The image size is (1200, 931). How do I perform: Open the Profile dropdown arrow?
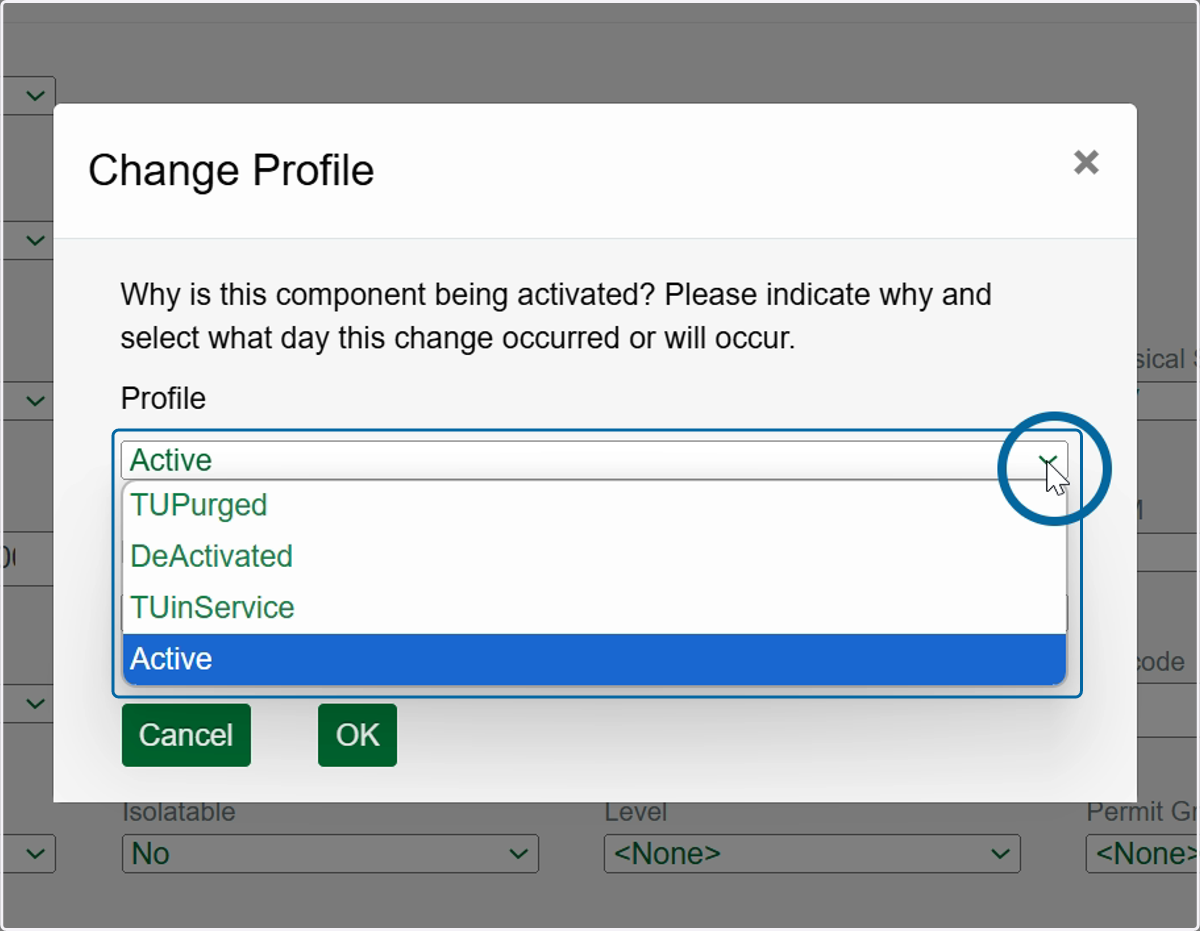1047,460
